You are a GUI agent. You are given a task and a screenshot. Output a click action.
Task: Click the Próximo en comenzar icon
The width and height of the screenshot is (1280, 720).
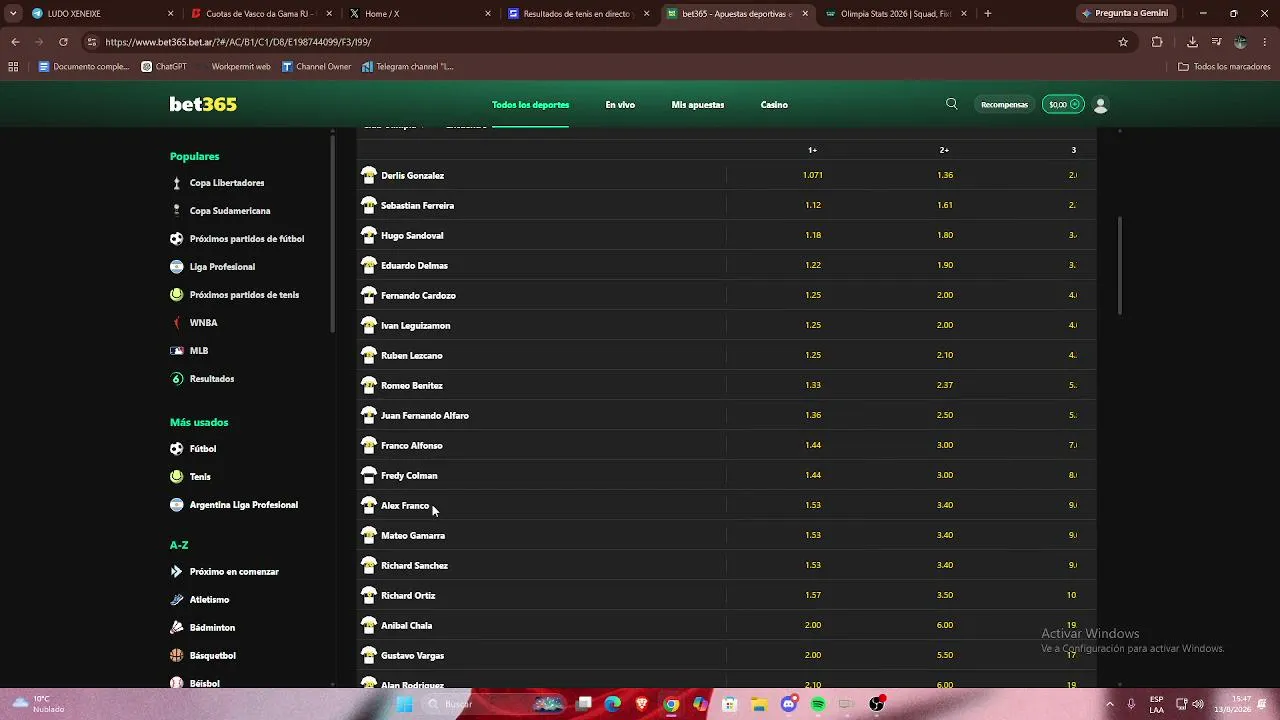[x=177, y=572]
